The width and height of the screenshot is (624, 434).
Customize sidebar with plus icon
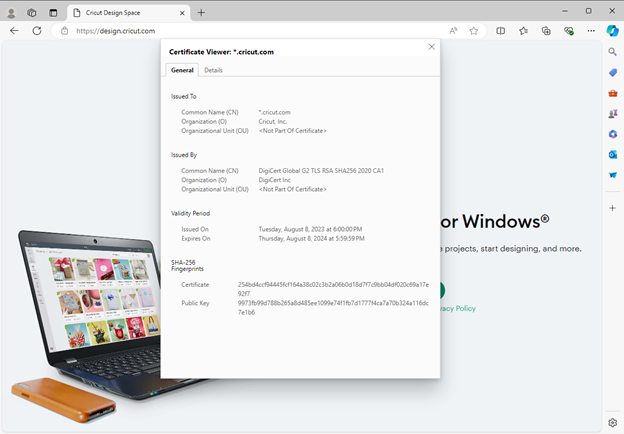coord(612,208)
